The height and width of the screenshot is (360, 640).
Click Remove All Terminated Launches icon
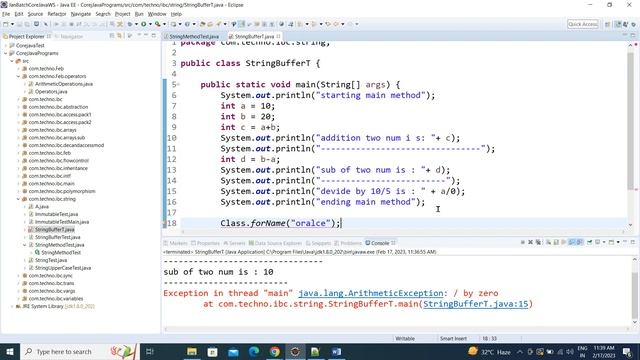click(538, 242)
